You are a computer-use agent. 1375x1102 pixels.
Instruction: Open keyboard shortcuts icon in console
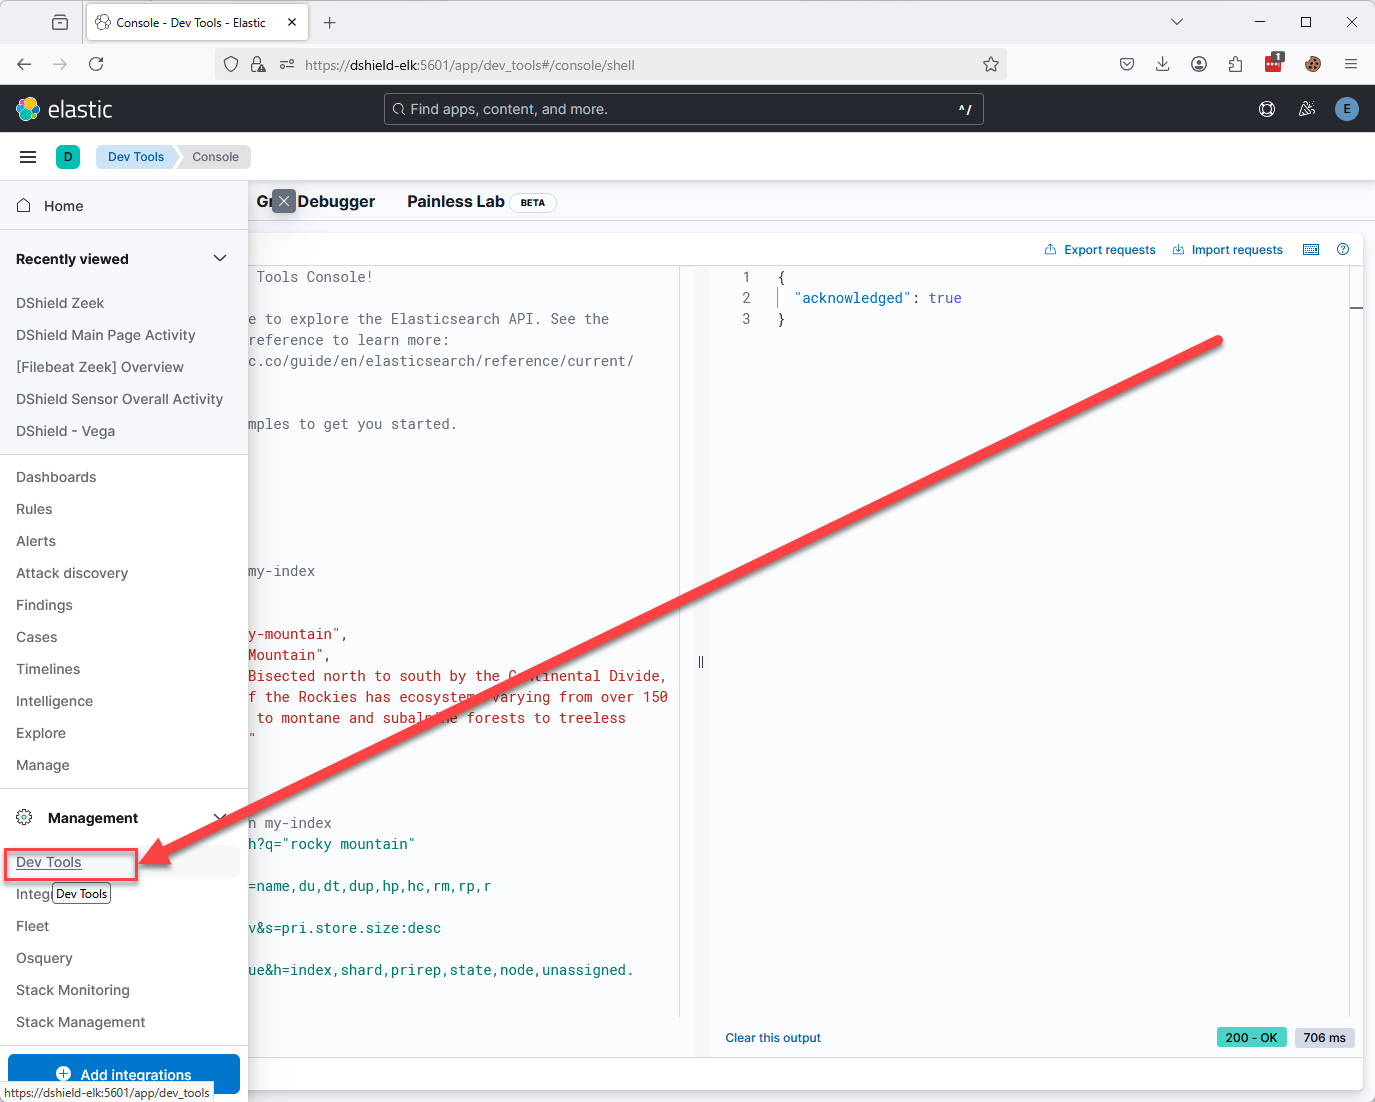pyautogui.click(x=1311, y=250)
